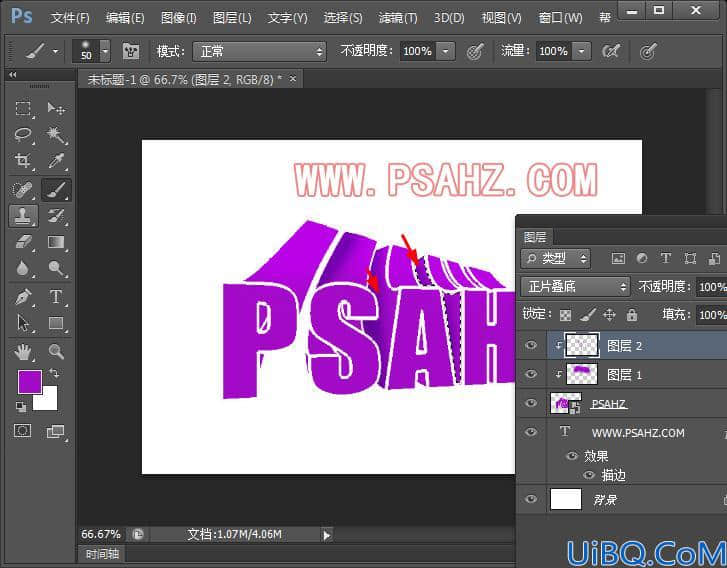The height and width of the screenshot is (568, 727).
Task: Enable airbrush build-up effects
Action: click(x=611, y=51)
